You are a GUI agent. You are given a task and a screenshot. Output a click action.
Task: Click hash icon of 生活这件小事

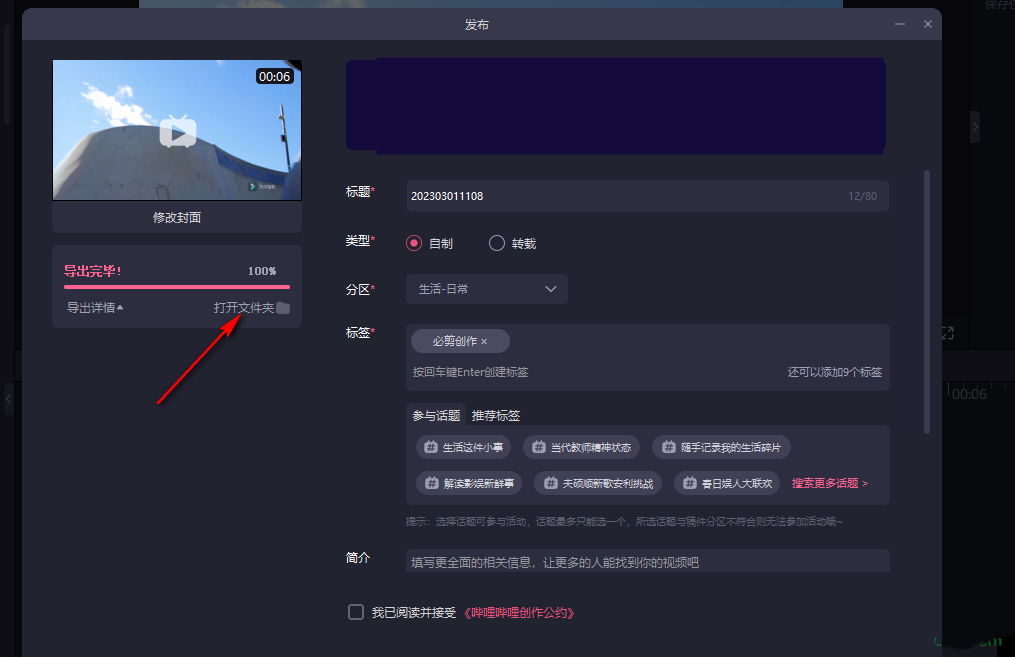click(430, 447)
